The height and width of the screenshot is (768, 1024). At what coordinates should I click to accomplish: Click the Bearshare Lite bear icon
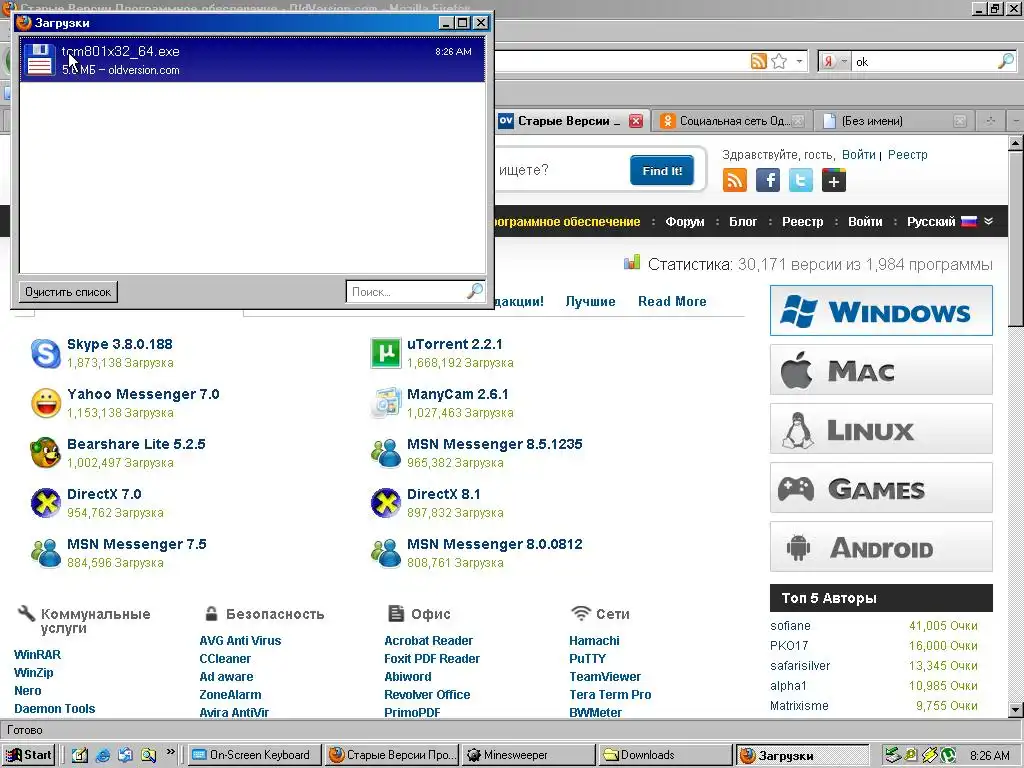[46, 453]
